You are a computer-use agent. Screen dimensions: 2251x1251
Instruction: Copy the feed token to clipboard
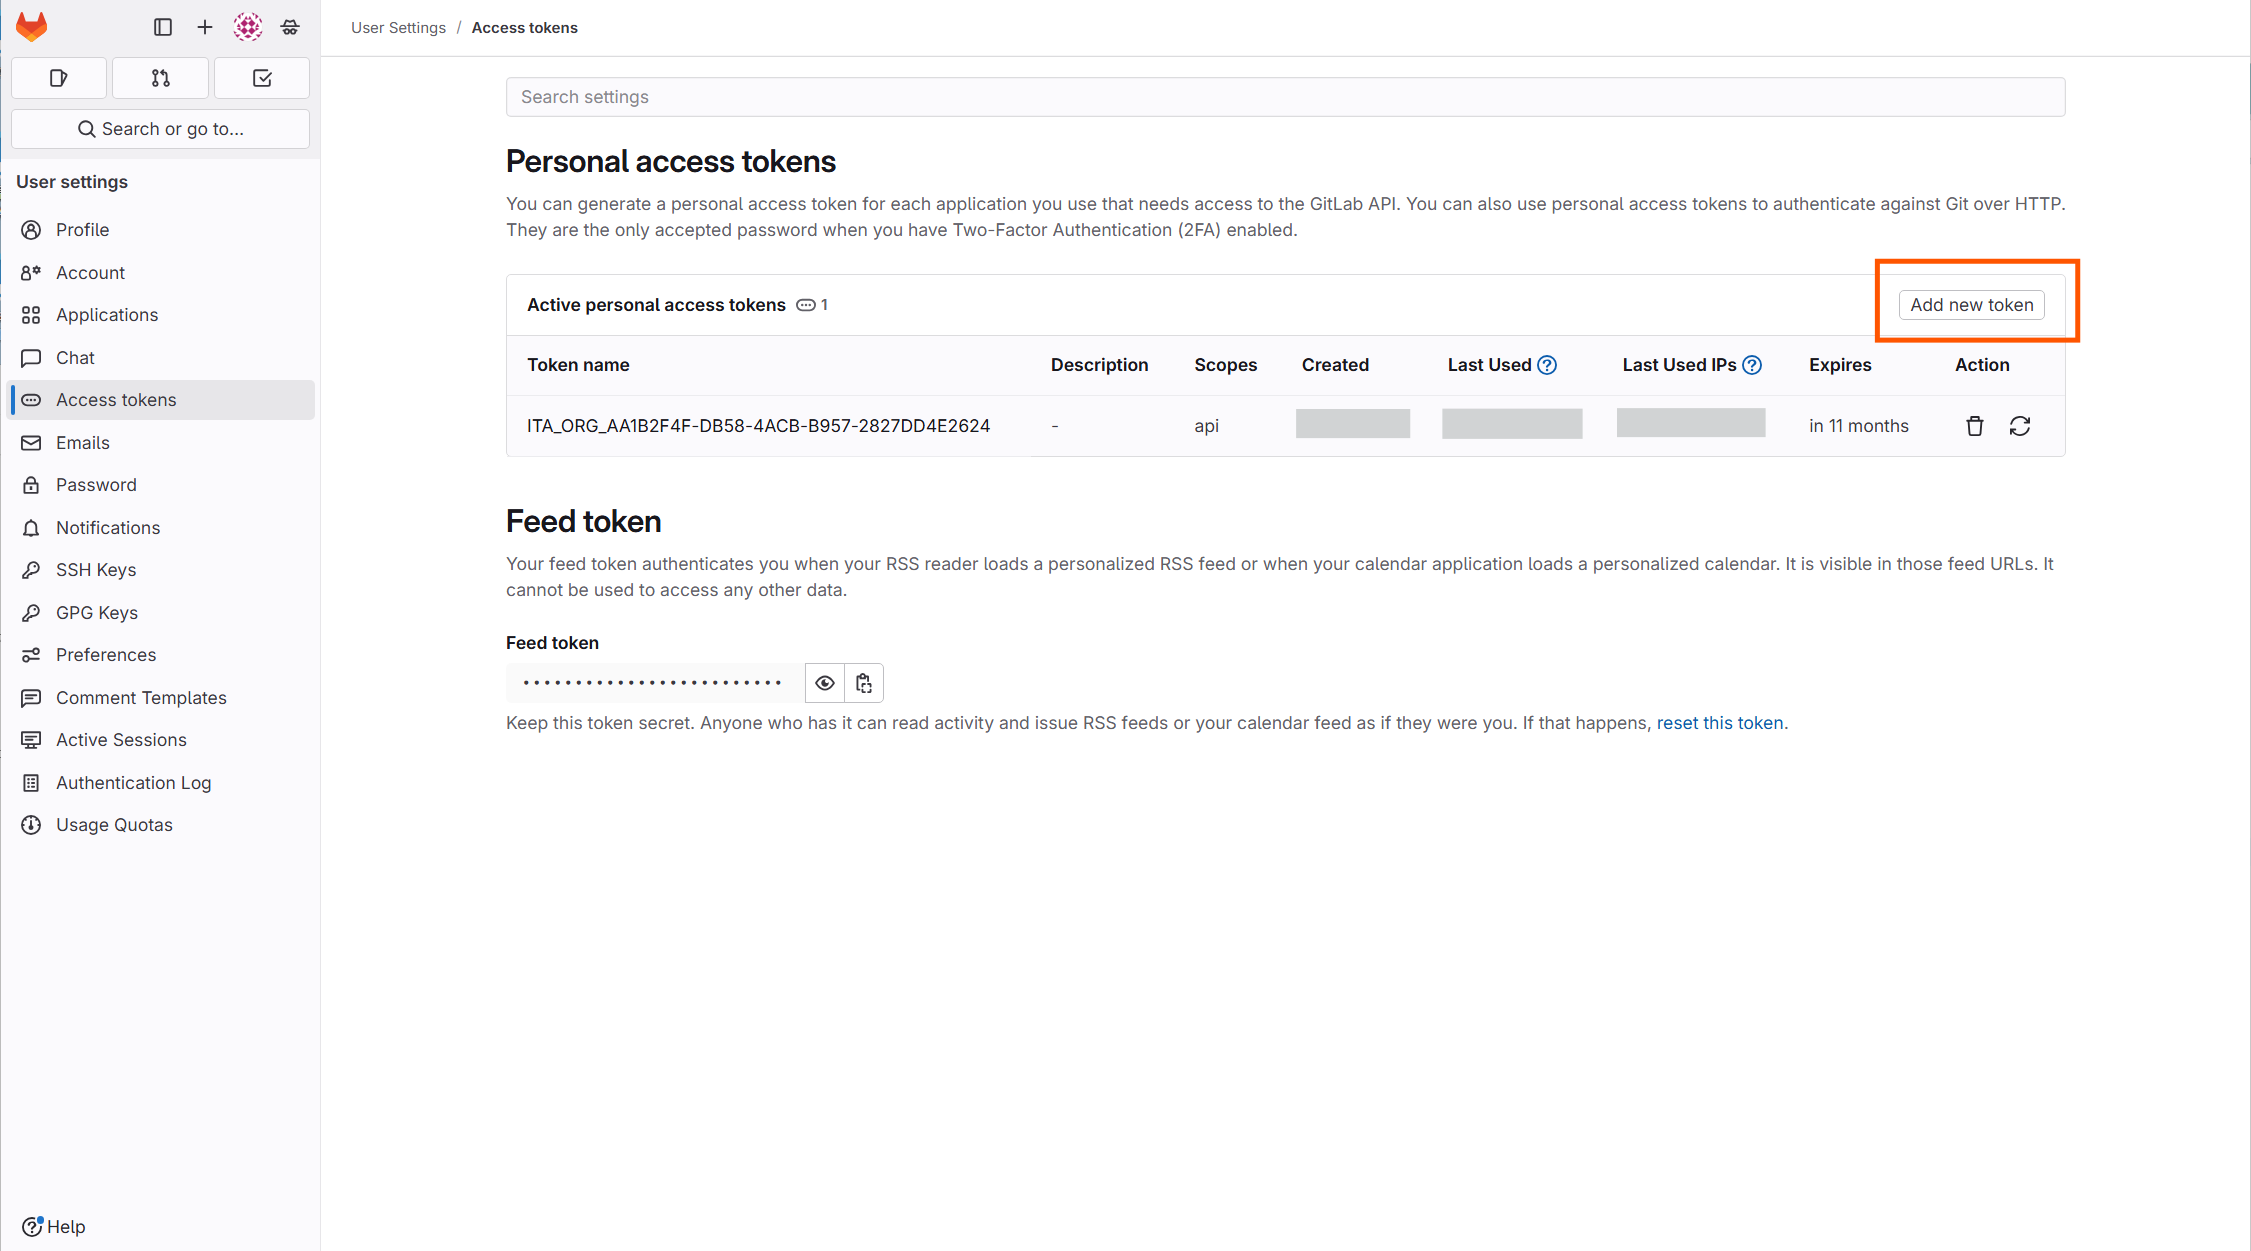click(x=864, y=683)
